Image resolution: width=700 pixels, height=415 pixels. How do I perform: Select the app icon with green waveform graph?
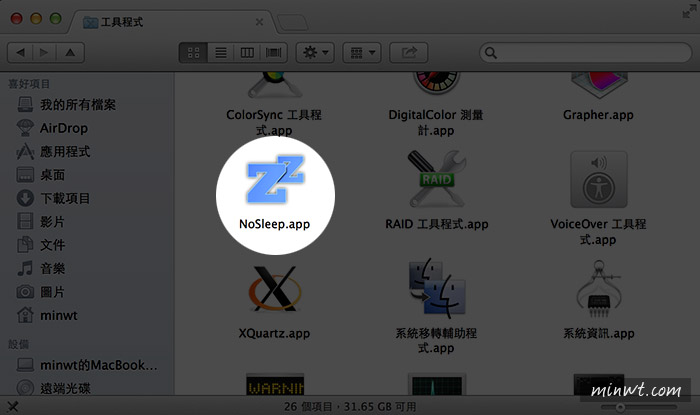pos(437,385)
